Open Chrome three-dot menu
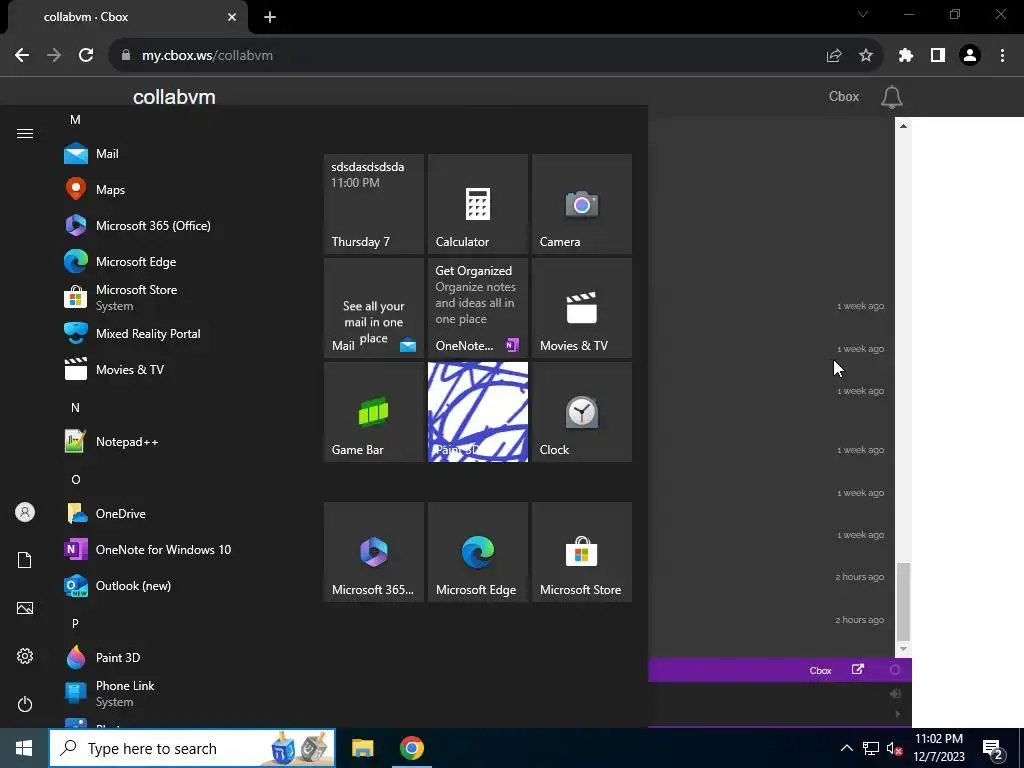The height and width of the screenshot is (768, 1024). point(1002,56)
